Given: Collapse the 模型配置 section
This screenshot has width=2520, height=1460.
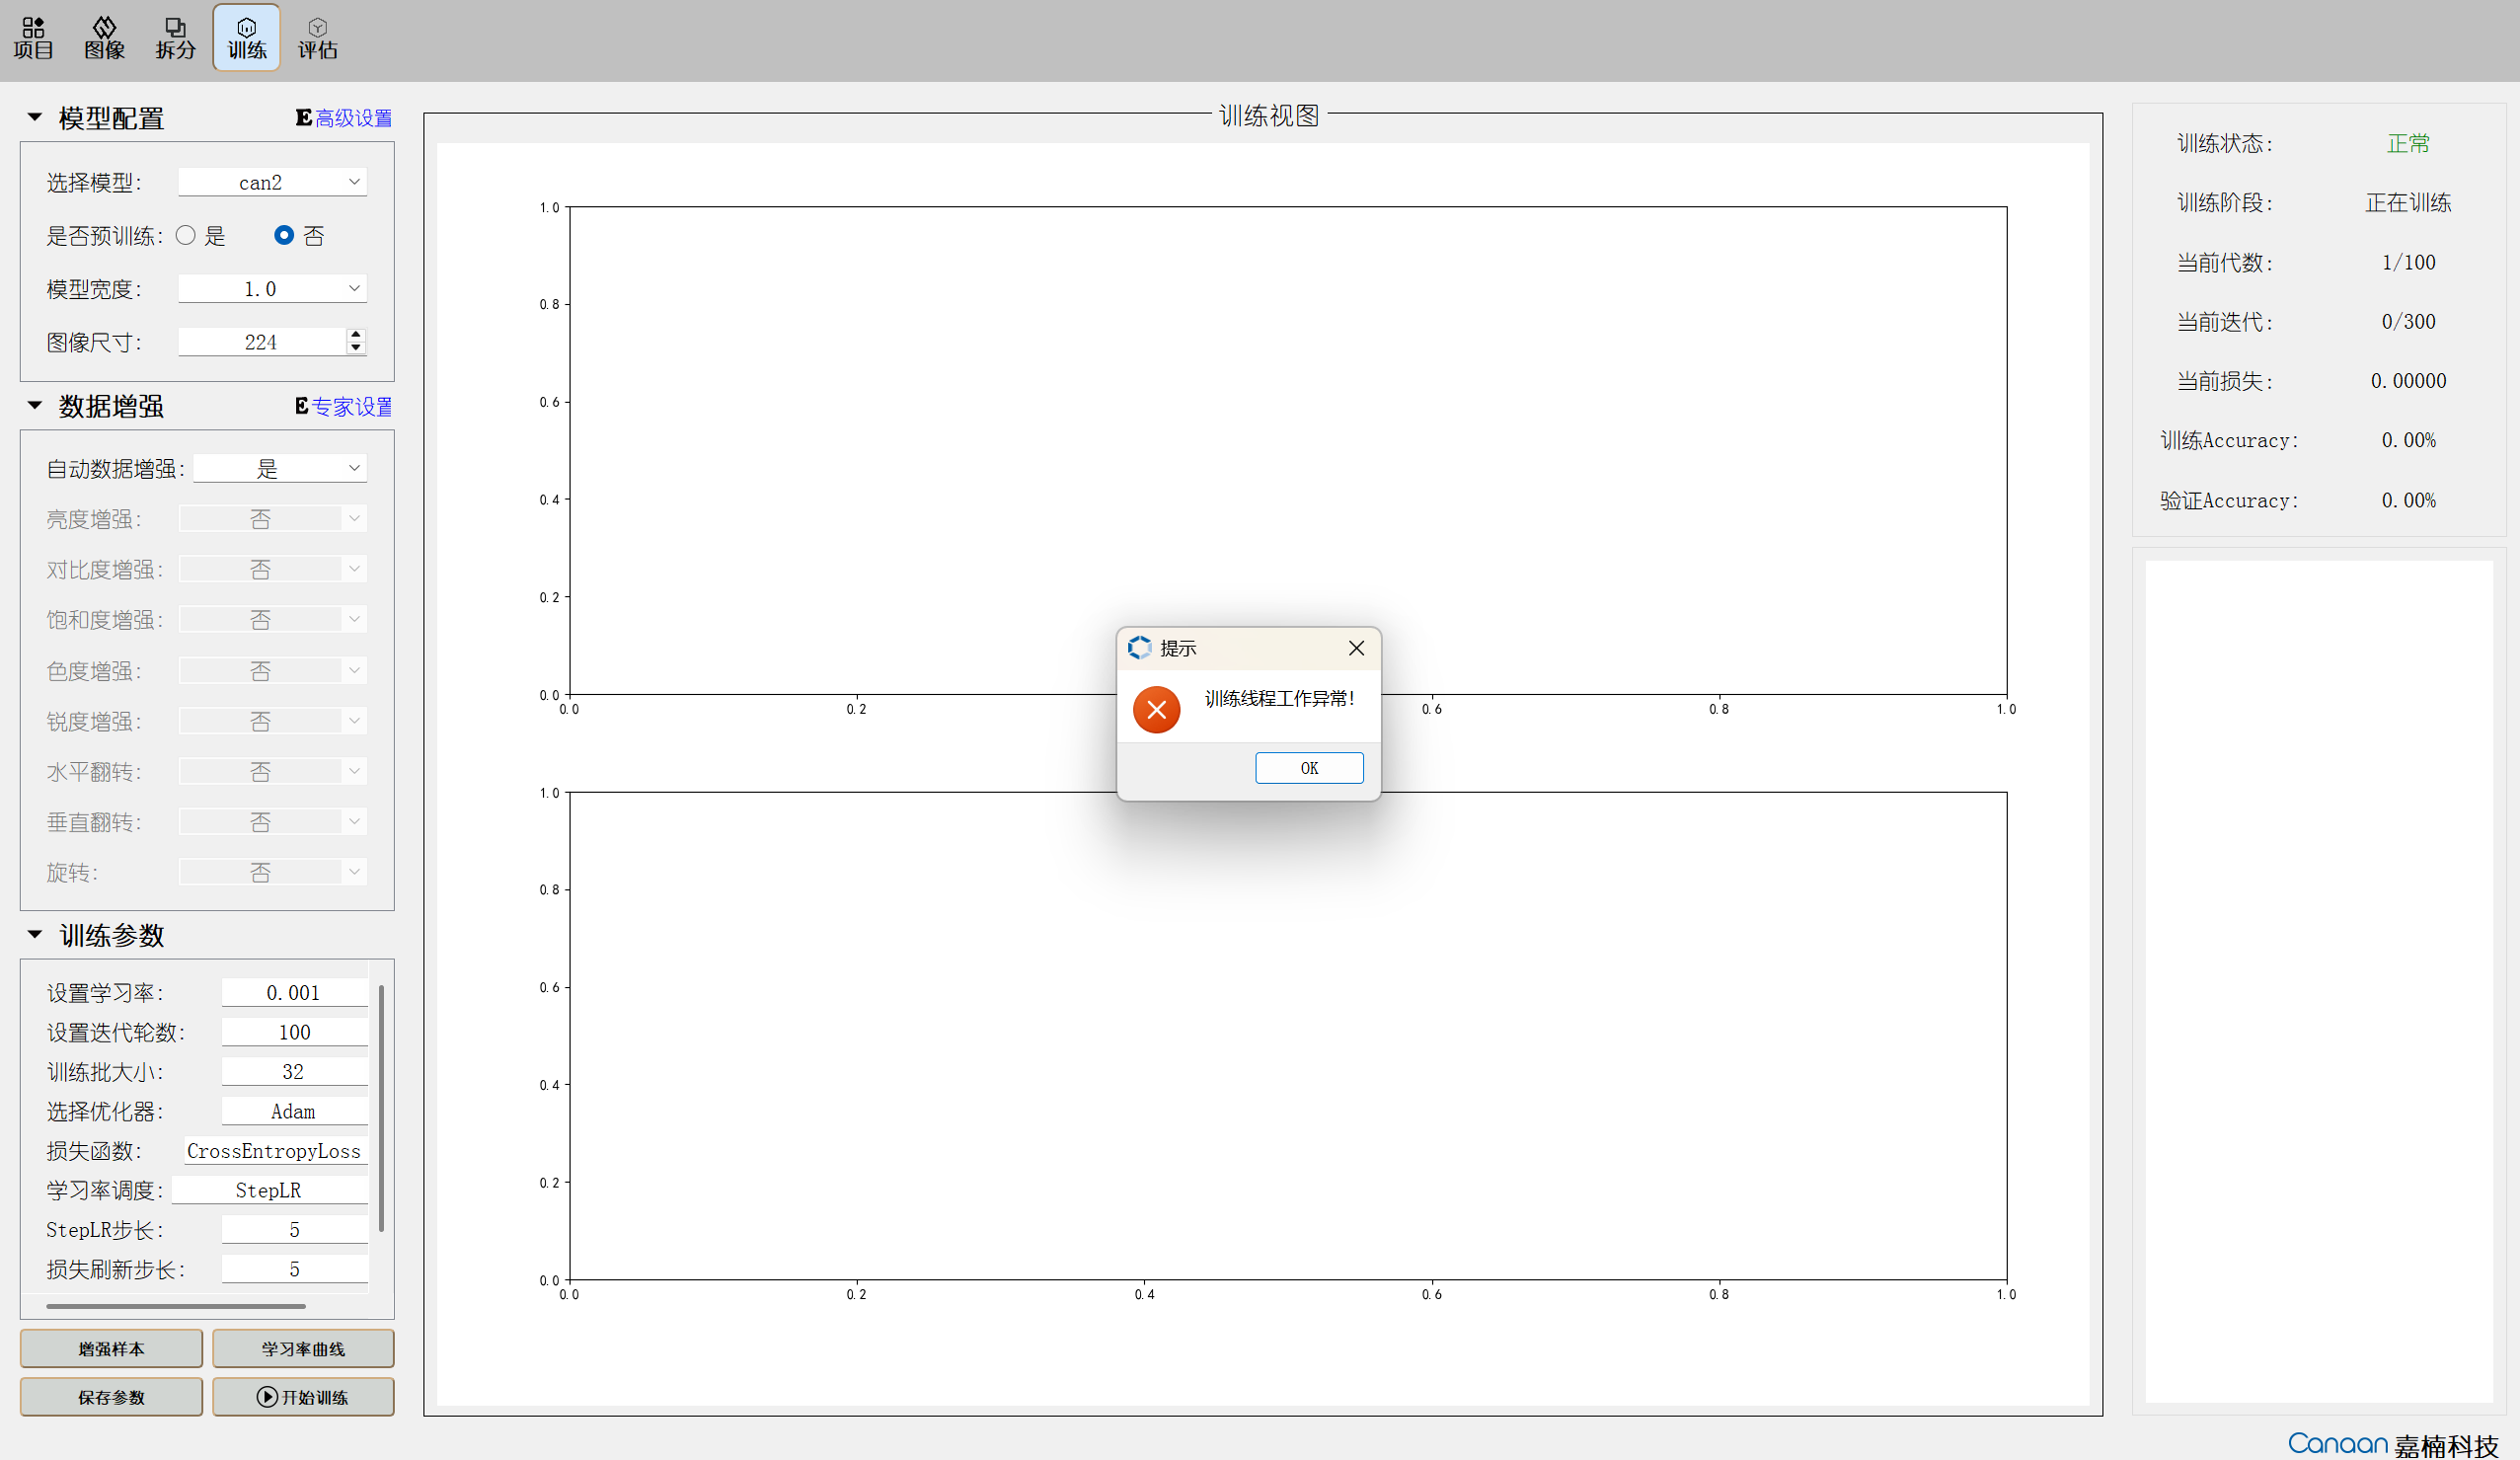Looking at the screenshot, I should pyautogui.click(x=35, y=118).
